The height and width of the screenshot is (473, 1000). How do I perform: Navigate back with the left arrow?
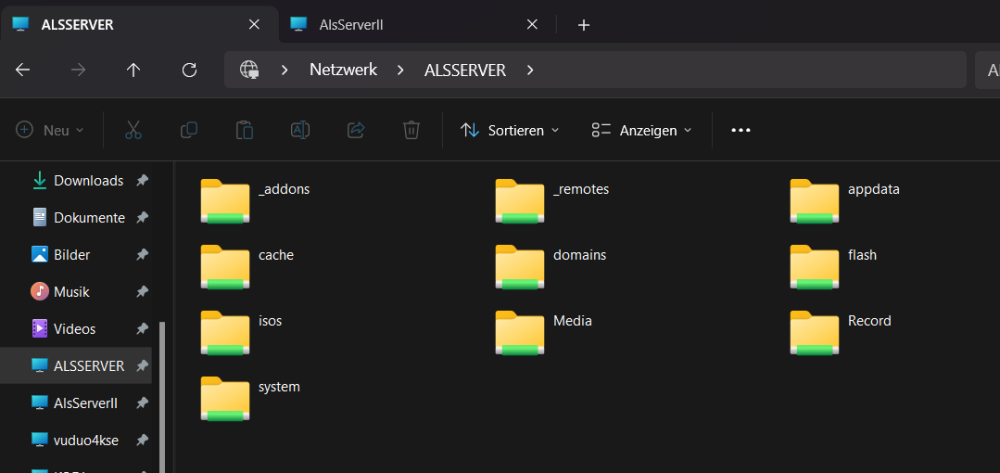click(x=22, y=70)
